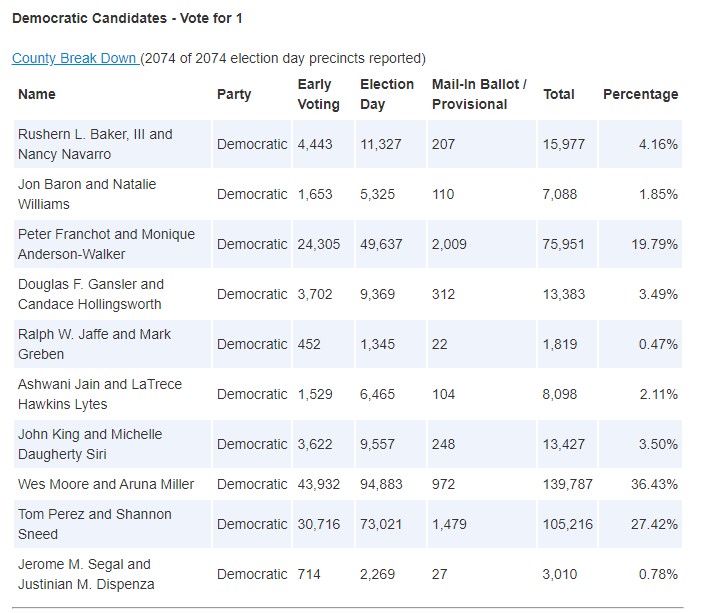
Task: Select the Wes Moore and Aruna Miller name
Action: pos(106,484)
